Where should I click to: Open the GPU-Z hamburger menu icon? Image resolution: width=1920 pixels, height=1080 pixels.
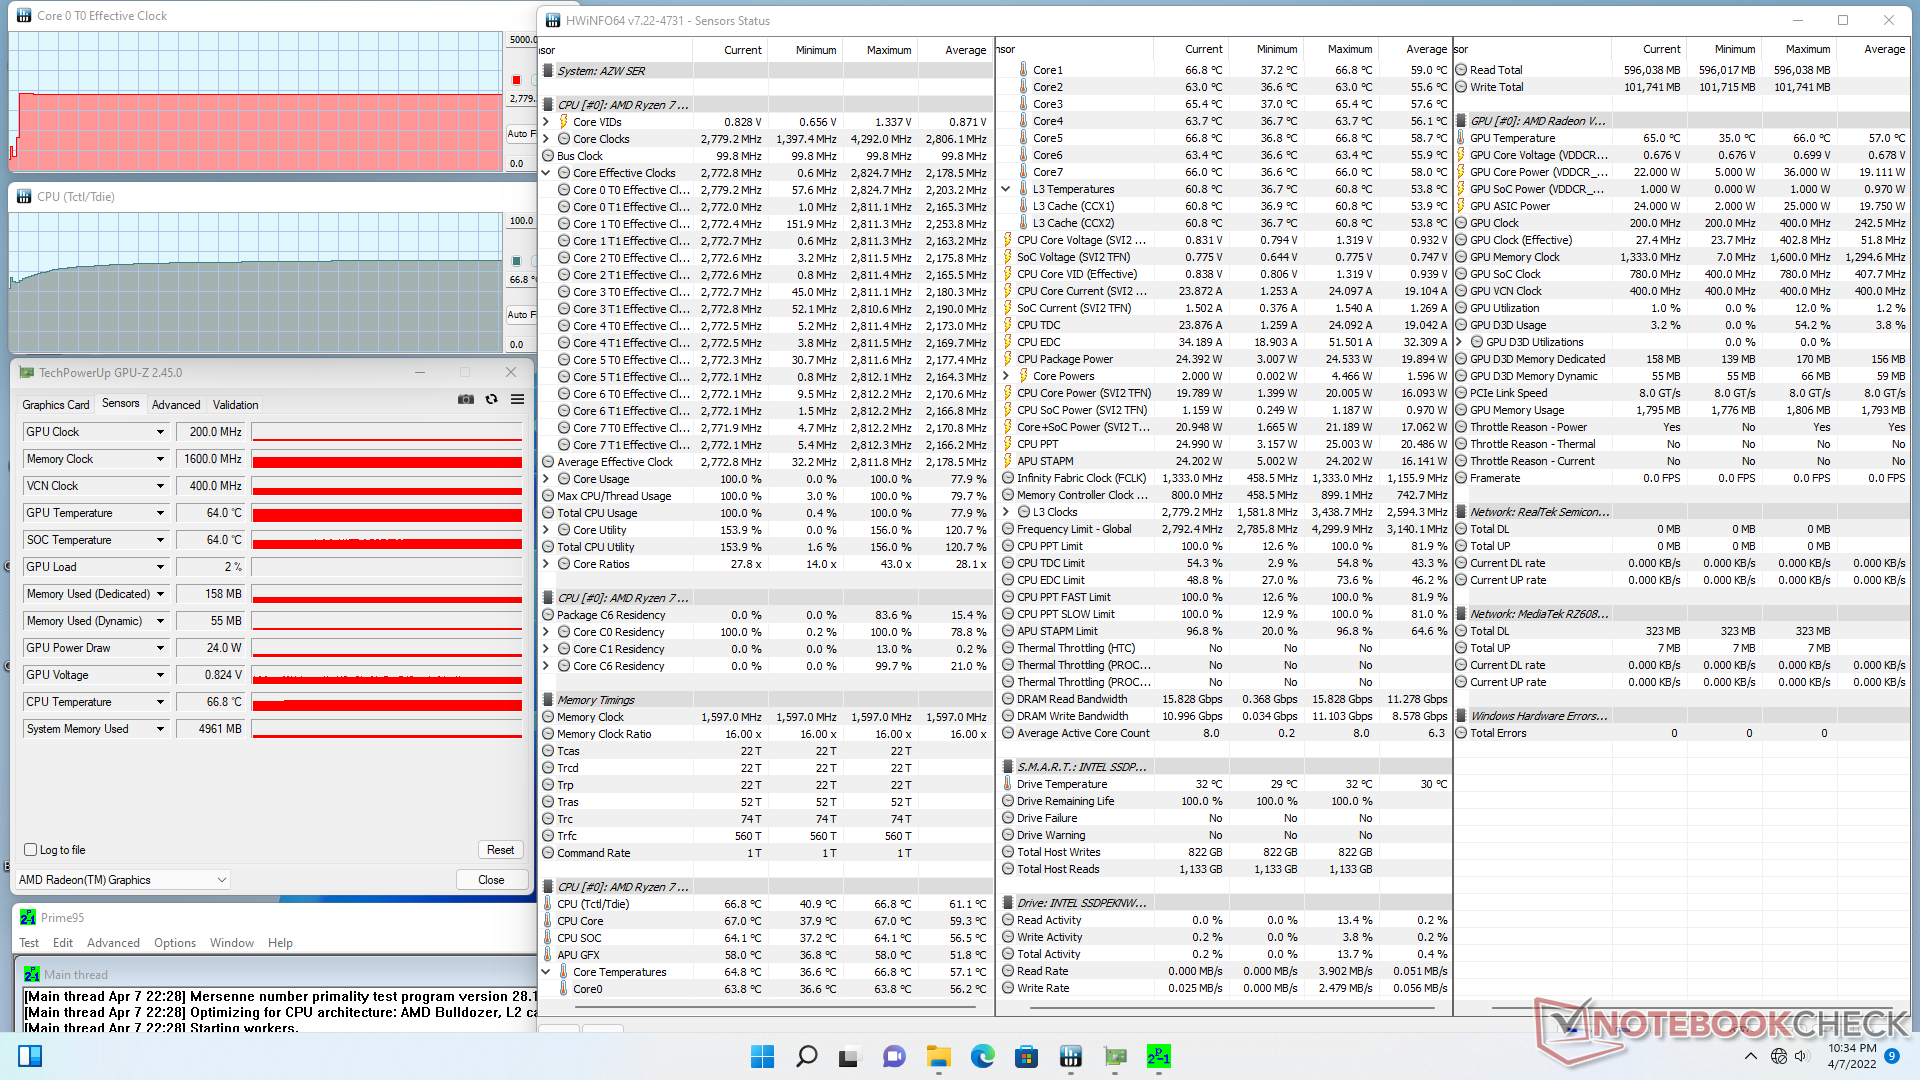coord(517,399)
